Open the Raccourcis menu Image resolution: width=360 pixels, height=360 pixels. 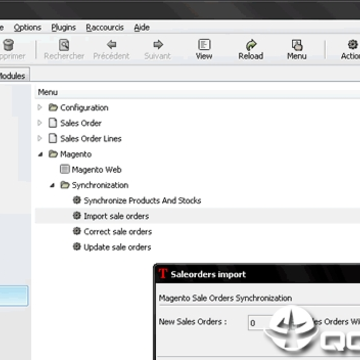(105, 28)
